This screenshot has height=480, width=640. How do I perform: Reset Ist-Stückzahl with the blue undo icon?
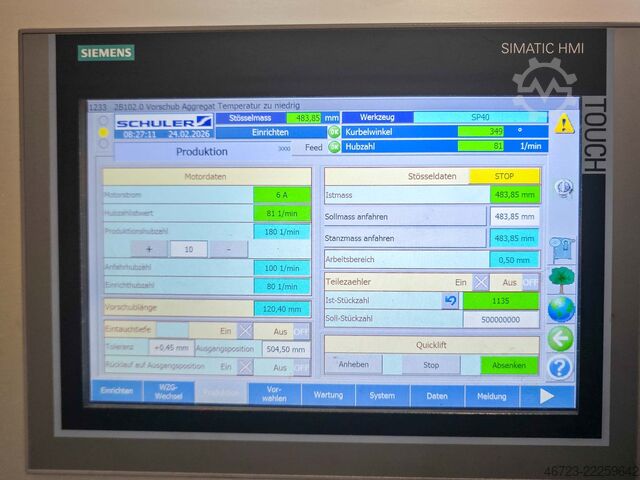[450, 301]
